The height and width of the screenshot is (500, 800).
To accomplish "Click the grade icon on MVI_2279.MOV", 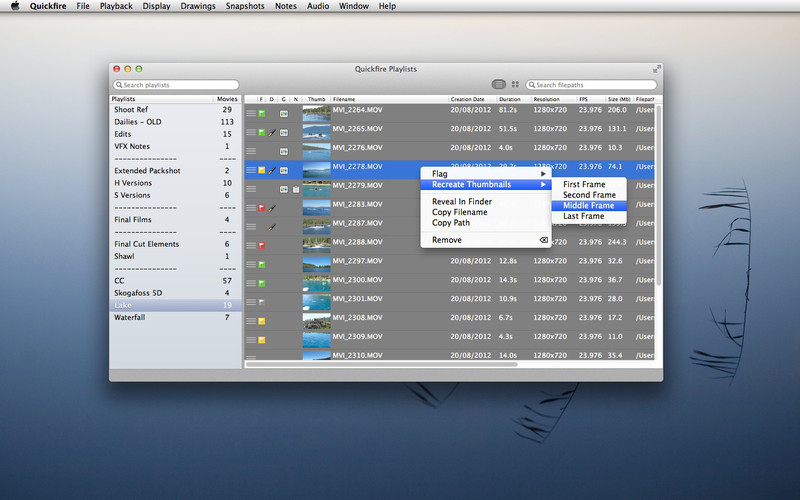I will pos(284,189).
